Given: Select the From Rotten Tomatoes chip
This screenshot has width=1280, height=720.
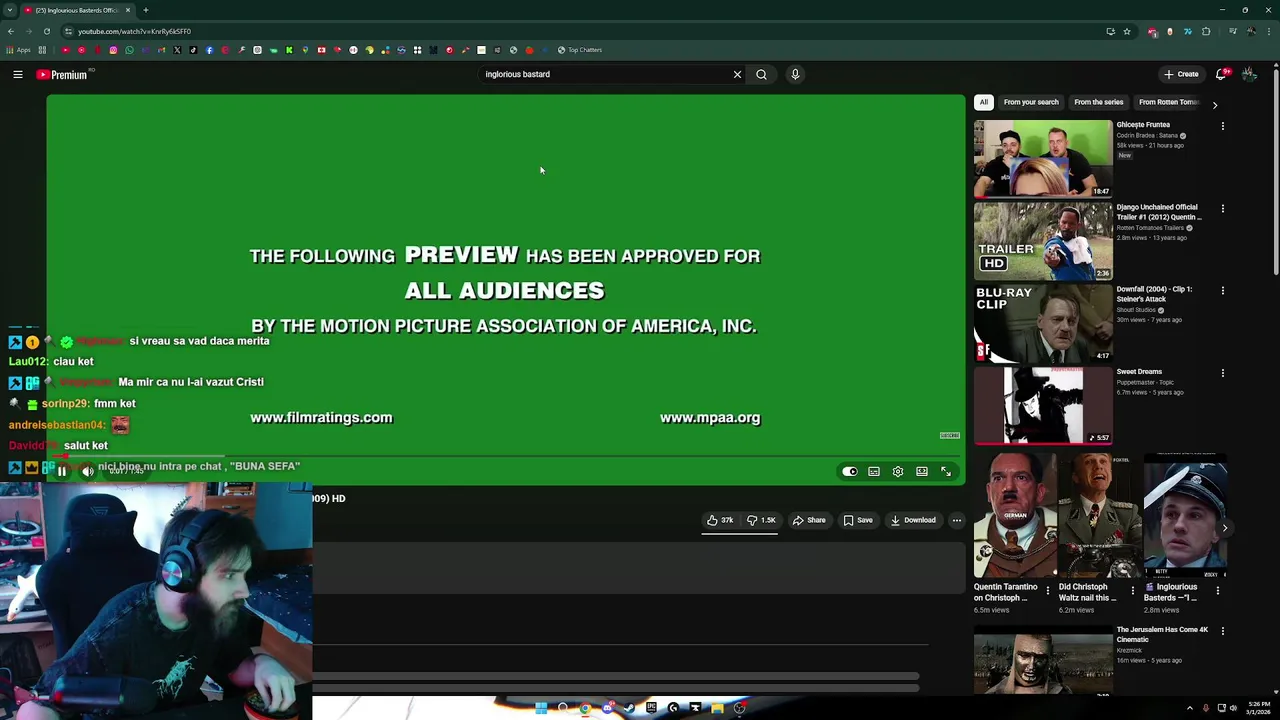Looking at the screenshot, I should click(x=1168, y=102).
